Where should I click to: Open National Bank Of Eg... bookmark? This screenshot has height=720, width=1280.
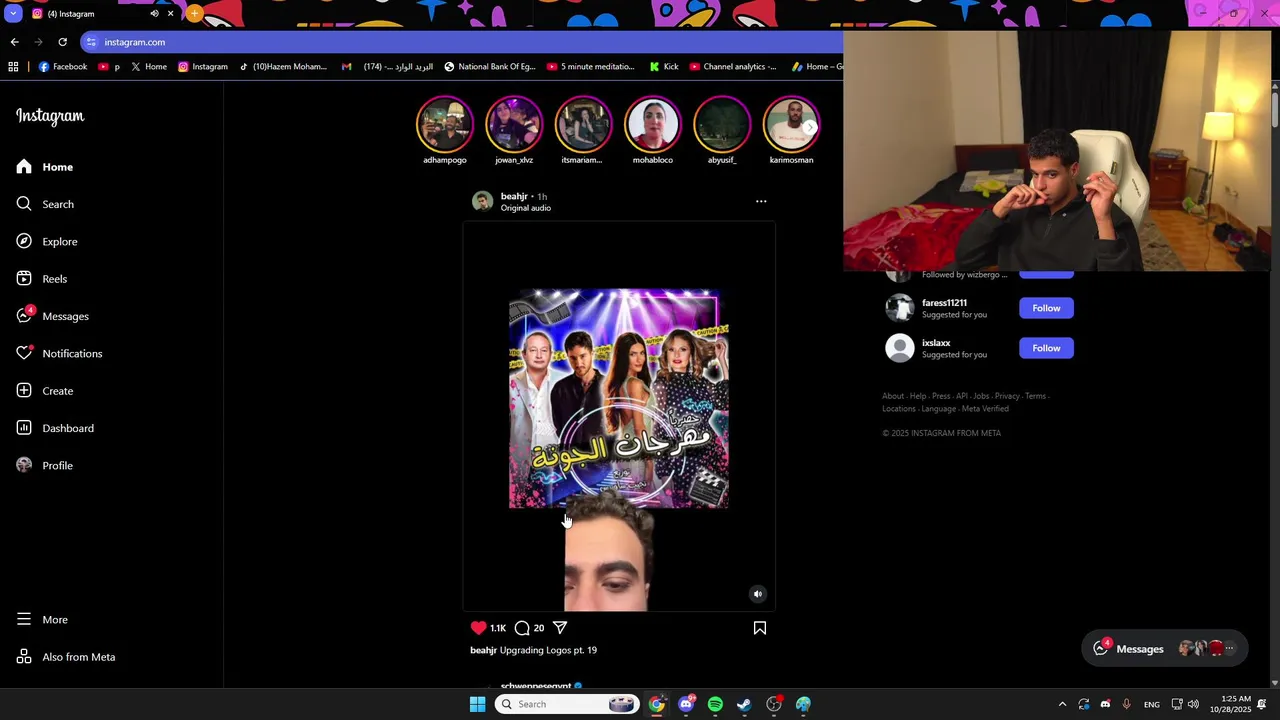490,67
